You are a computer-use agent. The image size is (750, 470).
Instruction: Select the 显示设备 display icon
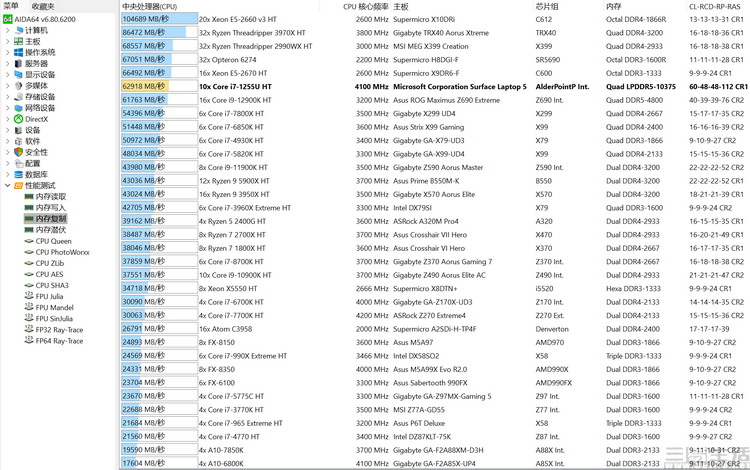[19, 75]
